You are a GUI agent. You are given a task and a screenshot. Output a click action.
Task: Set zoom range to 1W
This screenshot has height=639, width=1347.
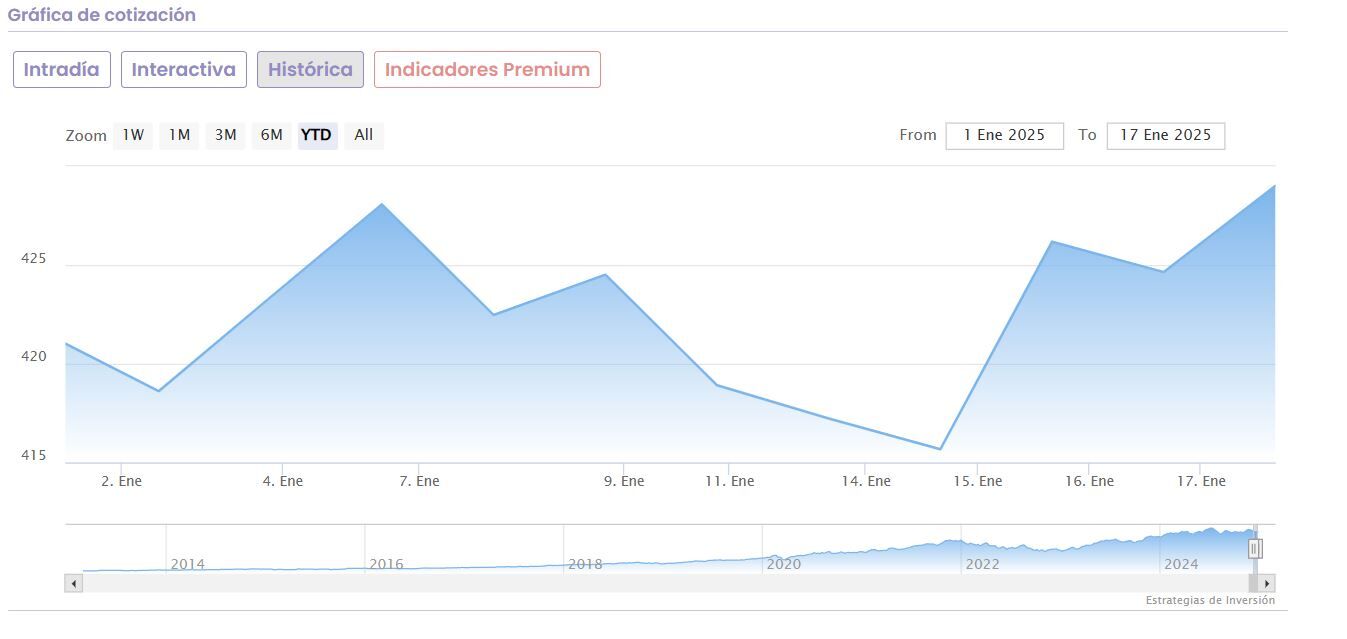point(133,135)
